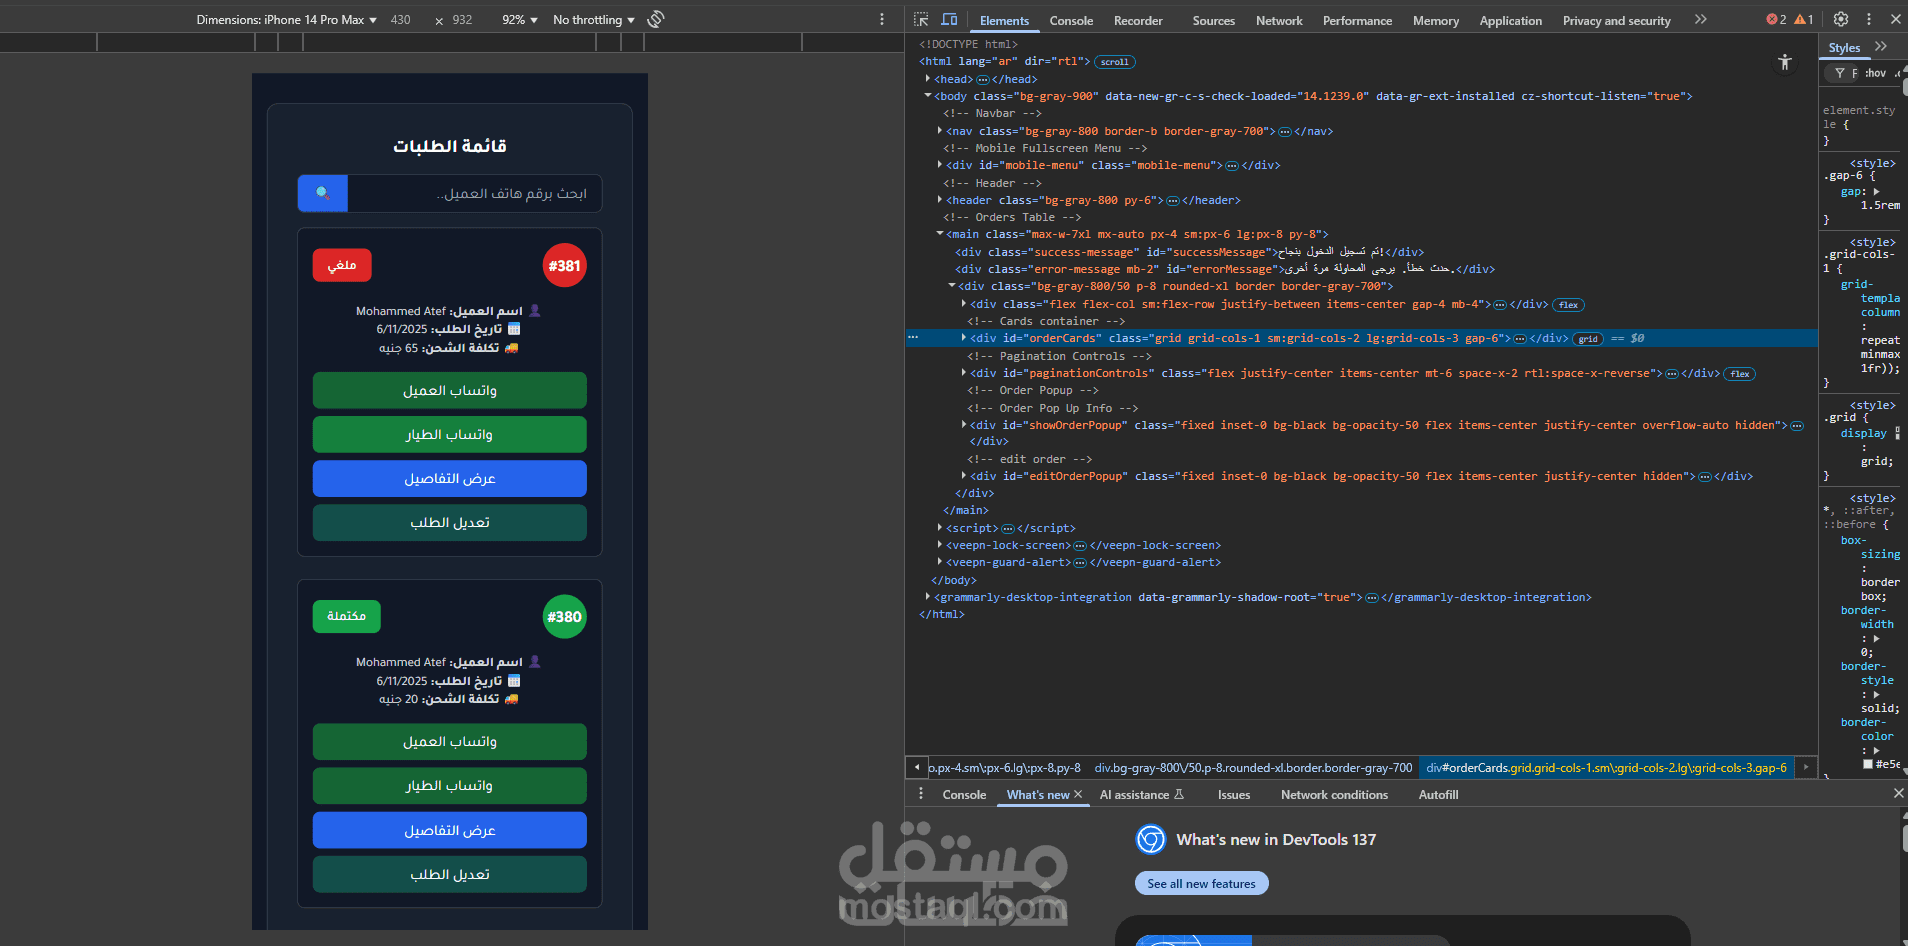Open the more tabs chevron in DevTools
This screenshot has width=1908, height=946.
pyautogui.click(x=1701, y=19)
